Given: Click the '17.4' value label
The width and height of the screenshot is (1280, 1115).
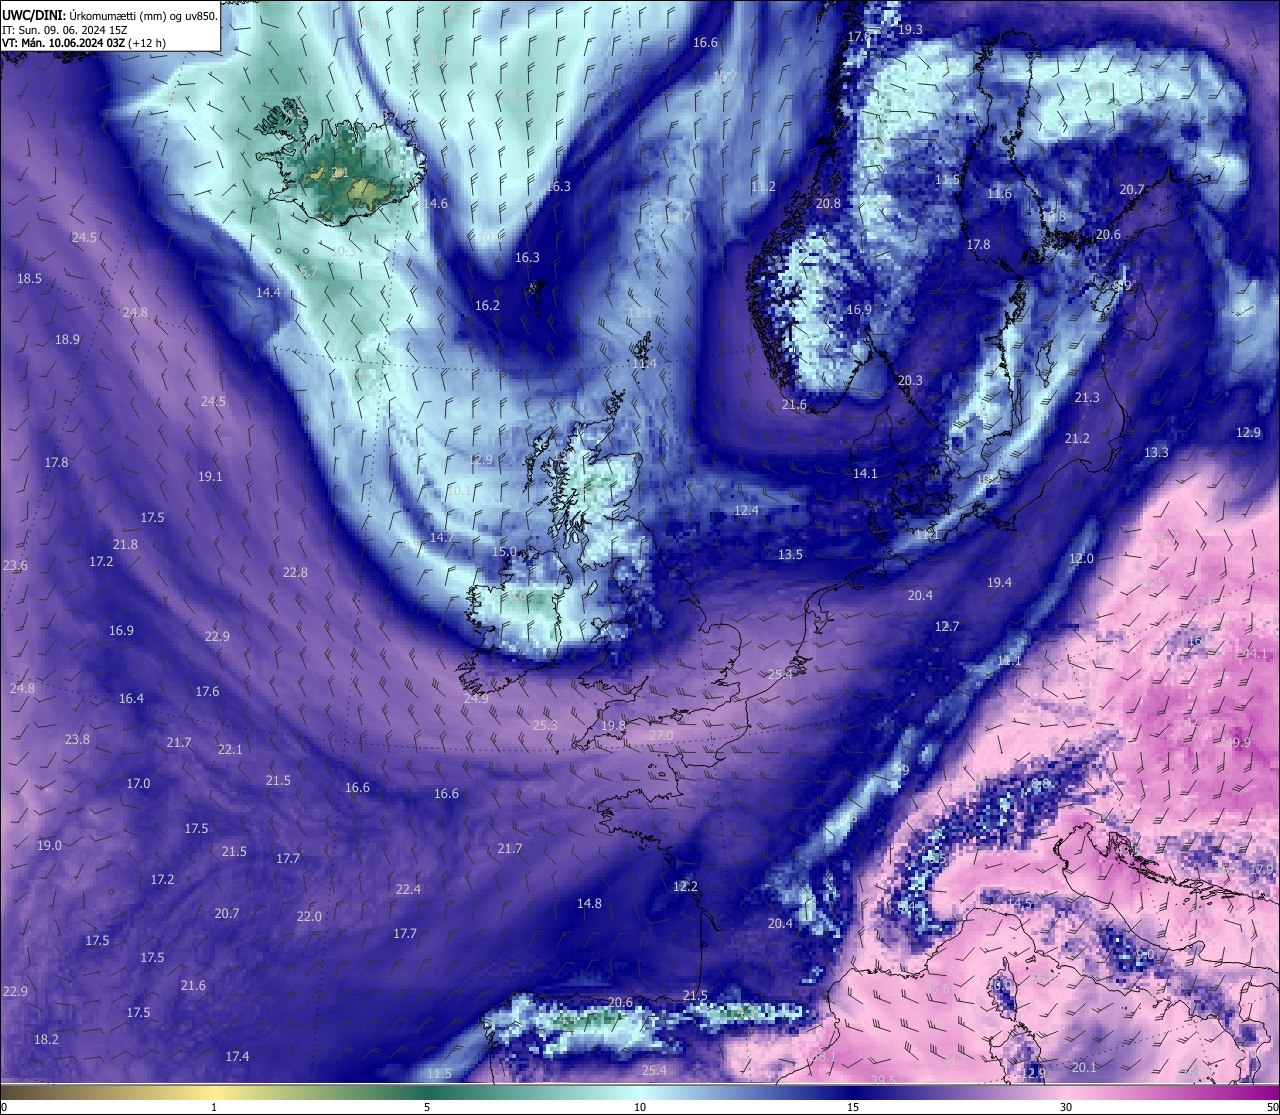Looking at the screenshot, I should click(237, 1056).
